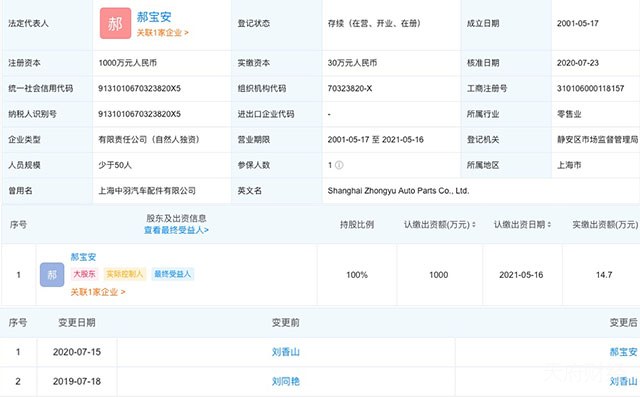Viewport: 640px width, 398px height.
Task: Open 关联1家企业 link in shareholder row
Action: click(98, 292)
